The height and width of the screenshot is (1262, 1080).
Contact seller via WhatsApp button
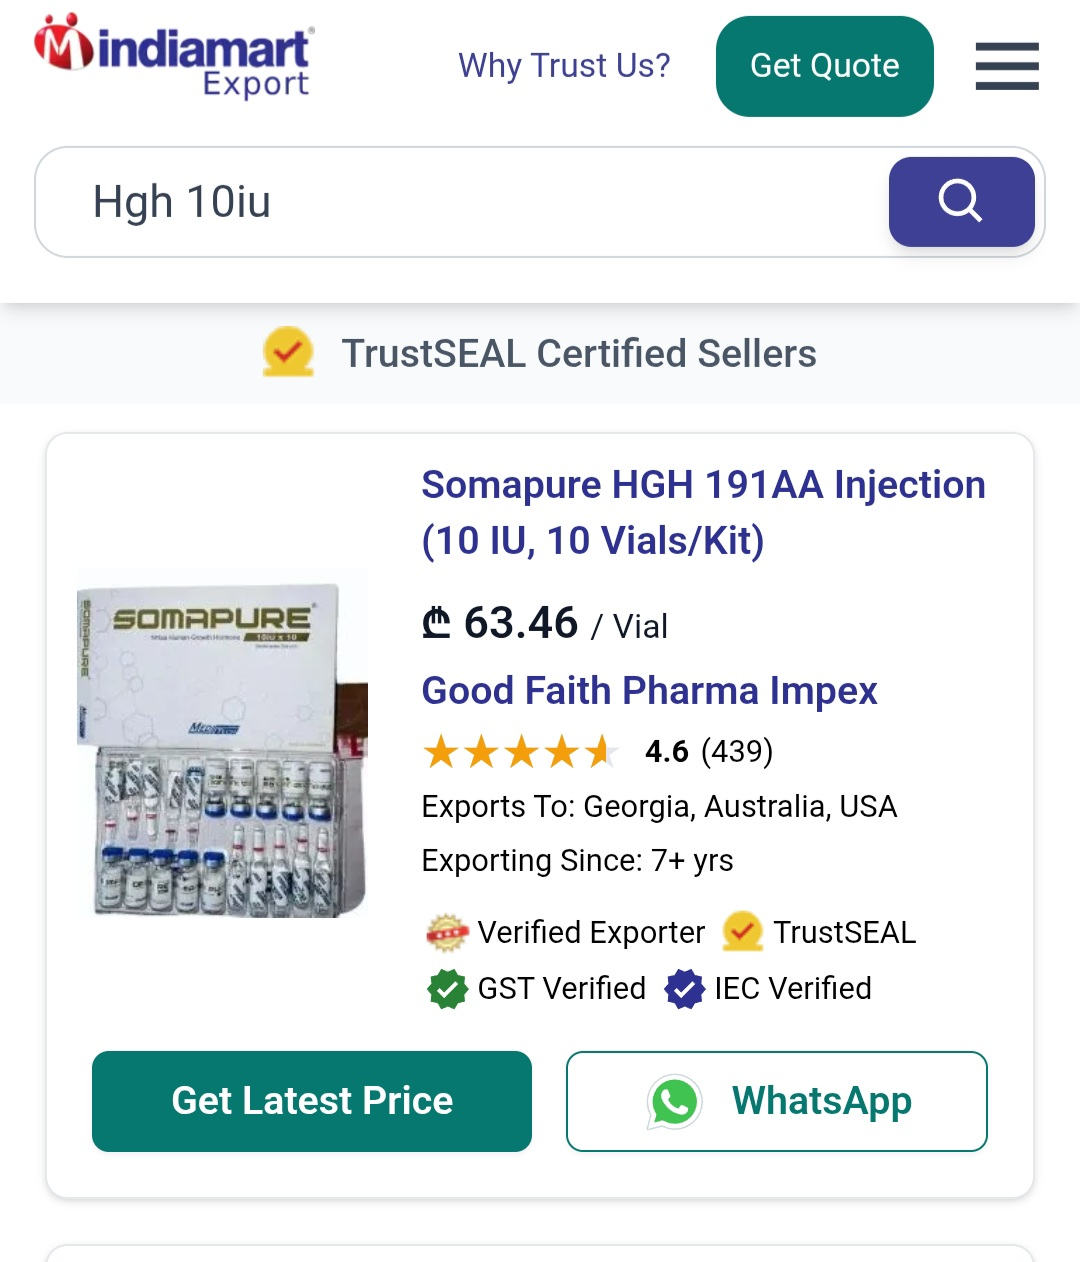[777, 1101]
